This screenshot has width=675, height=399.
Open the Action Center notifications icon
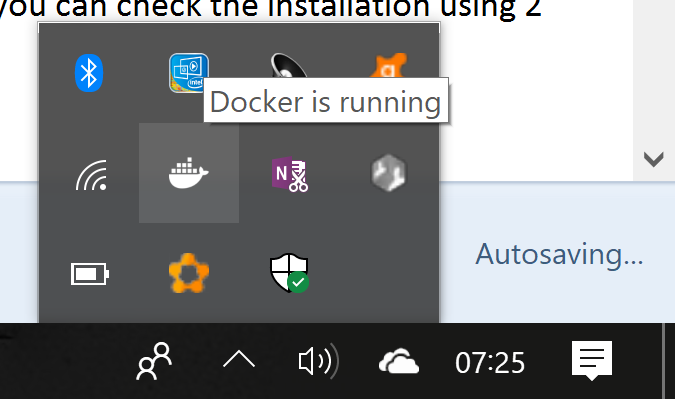coord(592,361)
